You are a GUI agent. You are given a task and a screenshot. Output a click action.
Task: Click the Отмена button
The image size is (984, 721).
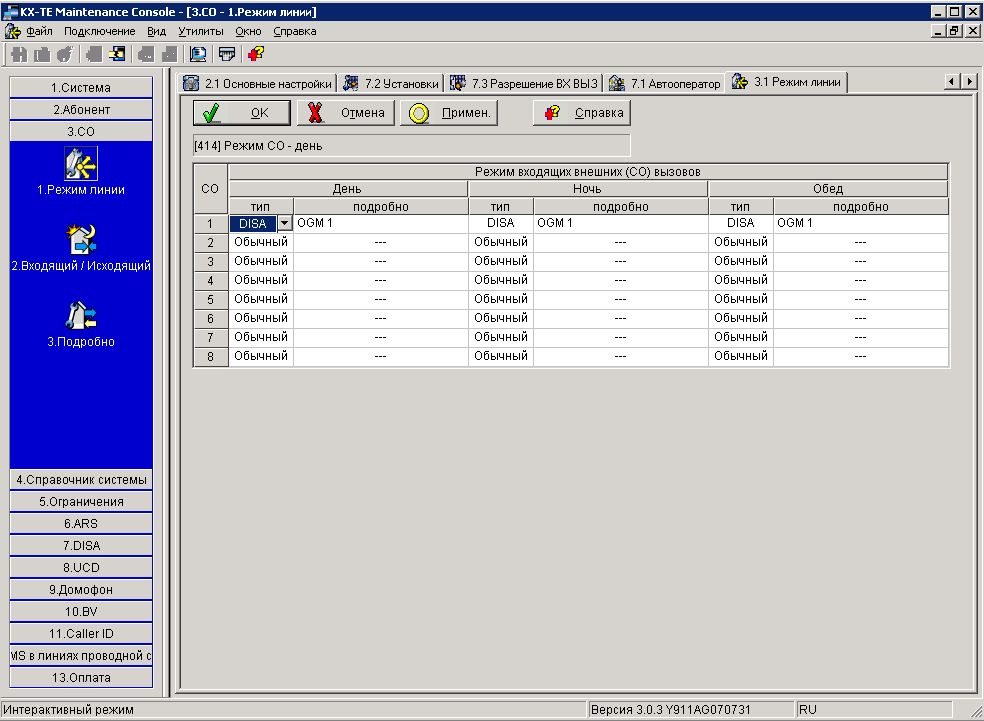coord(346,113)
